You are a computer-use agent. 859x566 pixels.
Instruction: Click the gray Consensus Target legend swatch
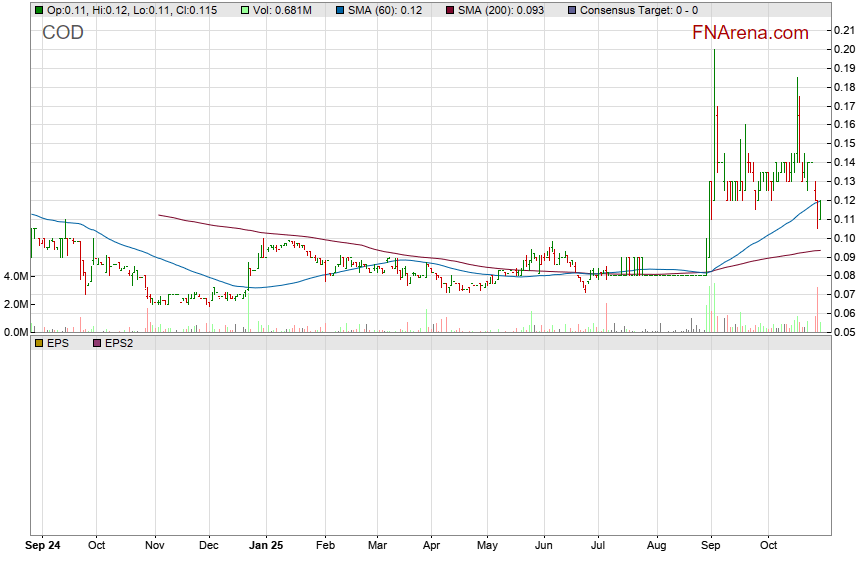(571, 10)
